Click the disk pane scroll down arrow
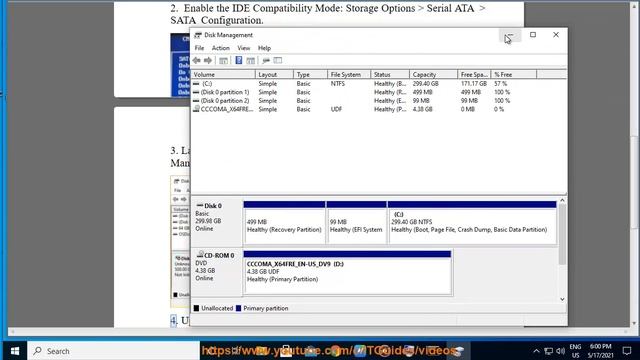The image size is (640, 360). click(562, 299)
